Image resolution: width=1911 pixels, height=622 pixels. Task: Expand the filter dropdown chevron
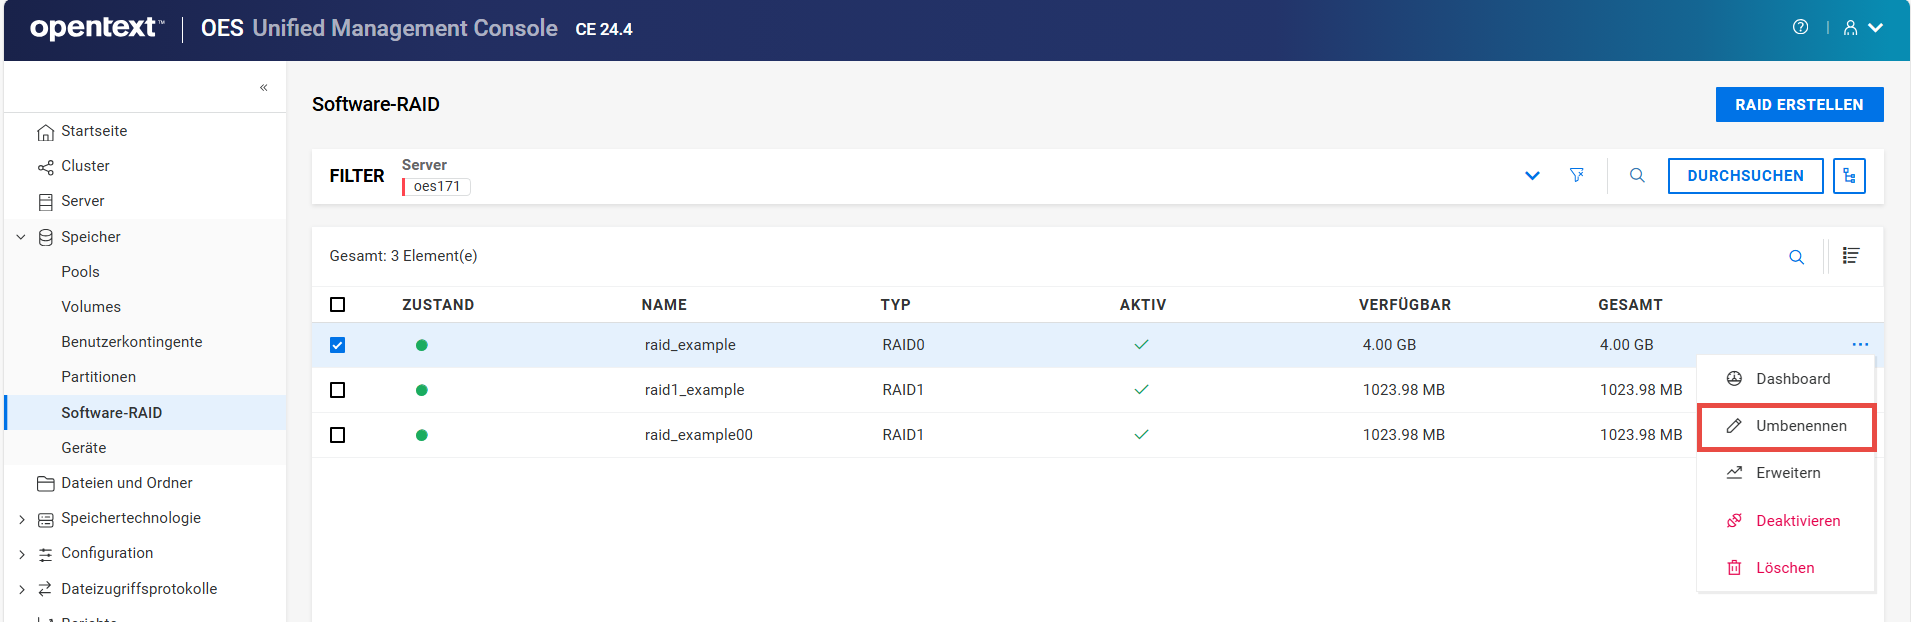[x=1532, y=176]
